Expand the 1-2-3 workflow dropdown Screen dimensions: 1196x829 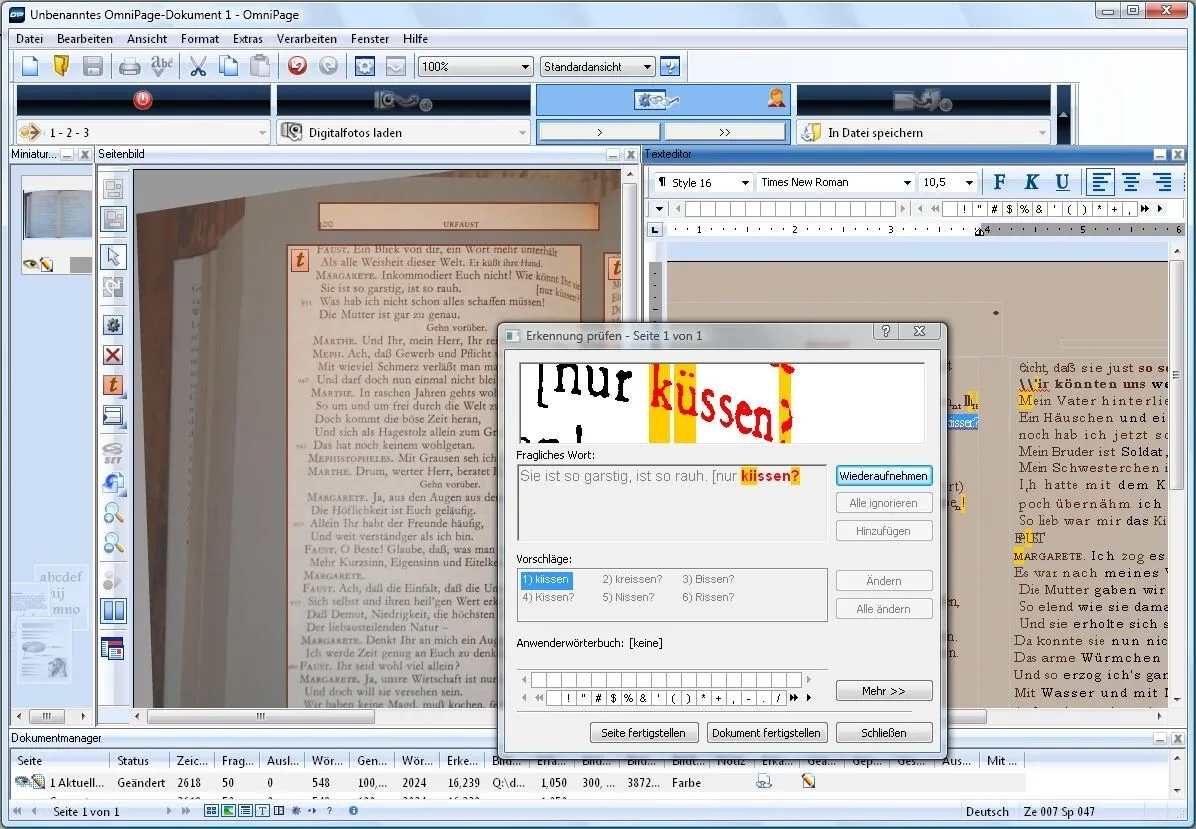tap(263, 131)
